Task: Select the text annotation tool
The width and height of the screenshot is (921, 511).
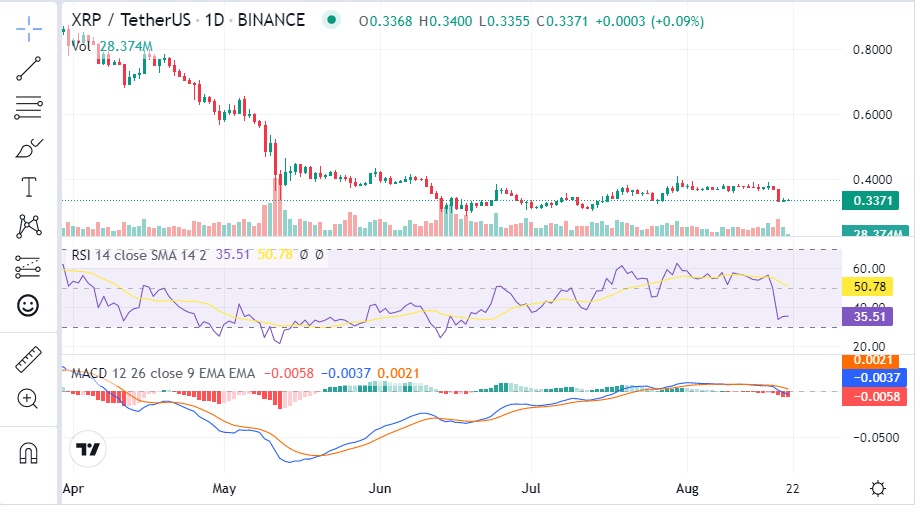Action: (28, 187)
